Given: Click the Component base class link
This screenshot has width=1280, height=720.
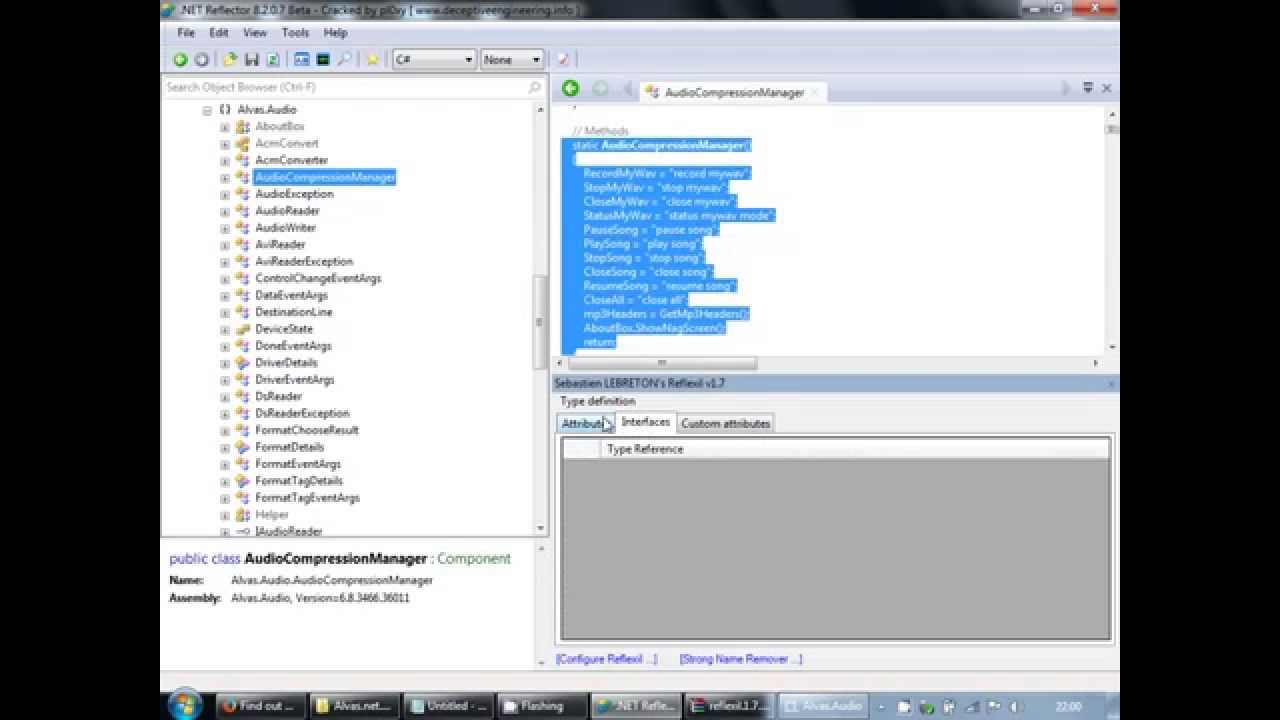Looking at the screenshot, I should pos(474,559).
